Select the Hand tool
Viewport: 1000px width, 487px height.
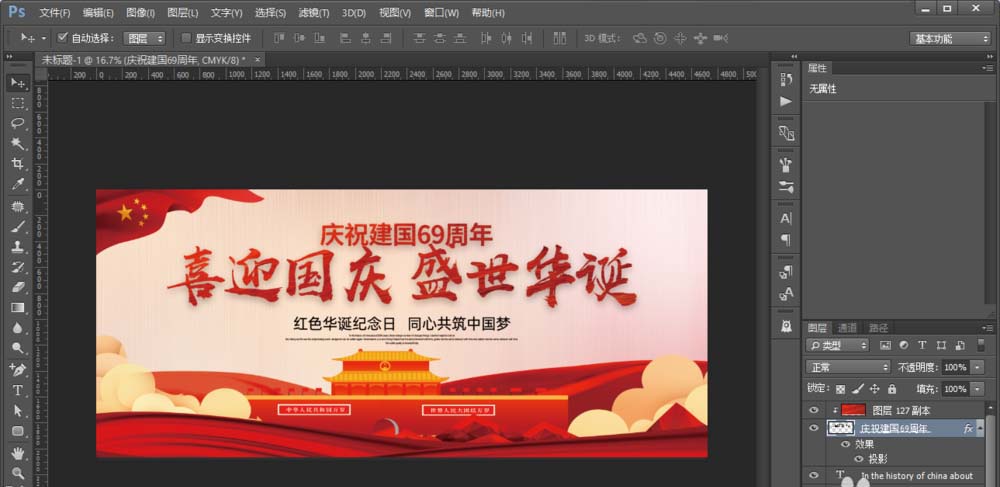coord(18,453)
